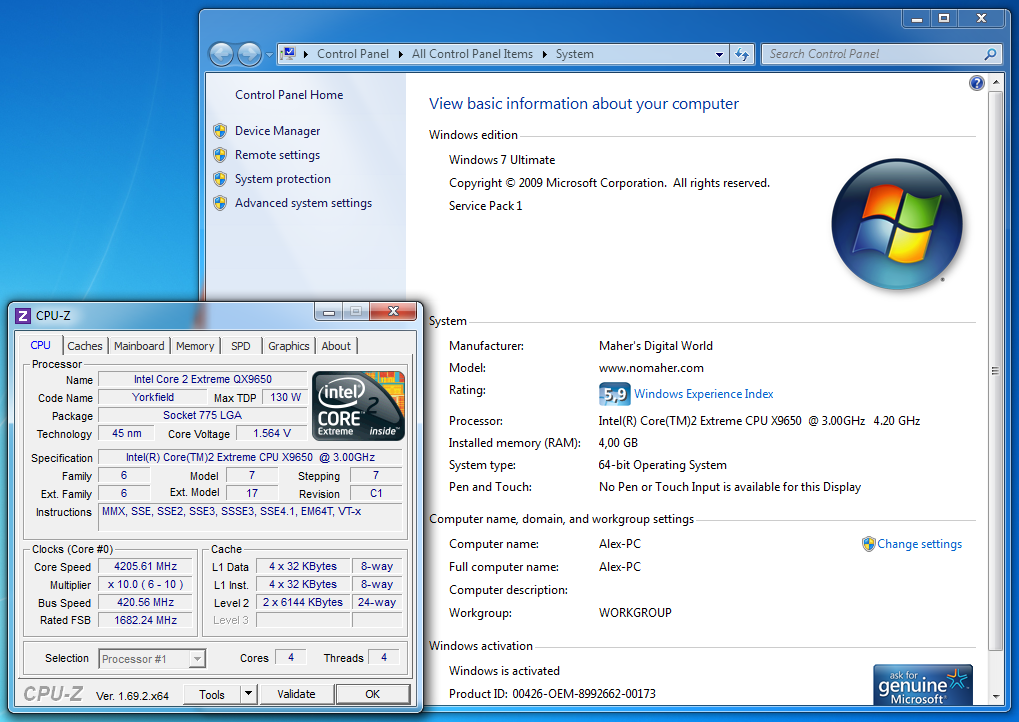1019x722 pixels.
Task: Click the Back navigation arrow
Action: [221, 54]
